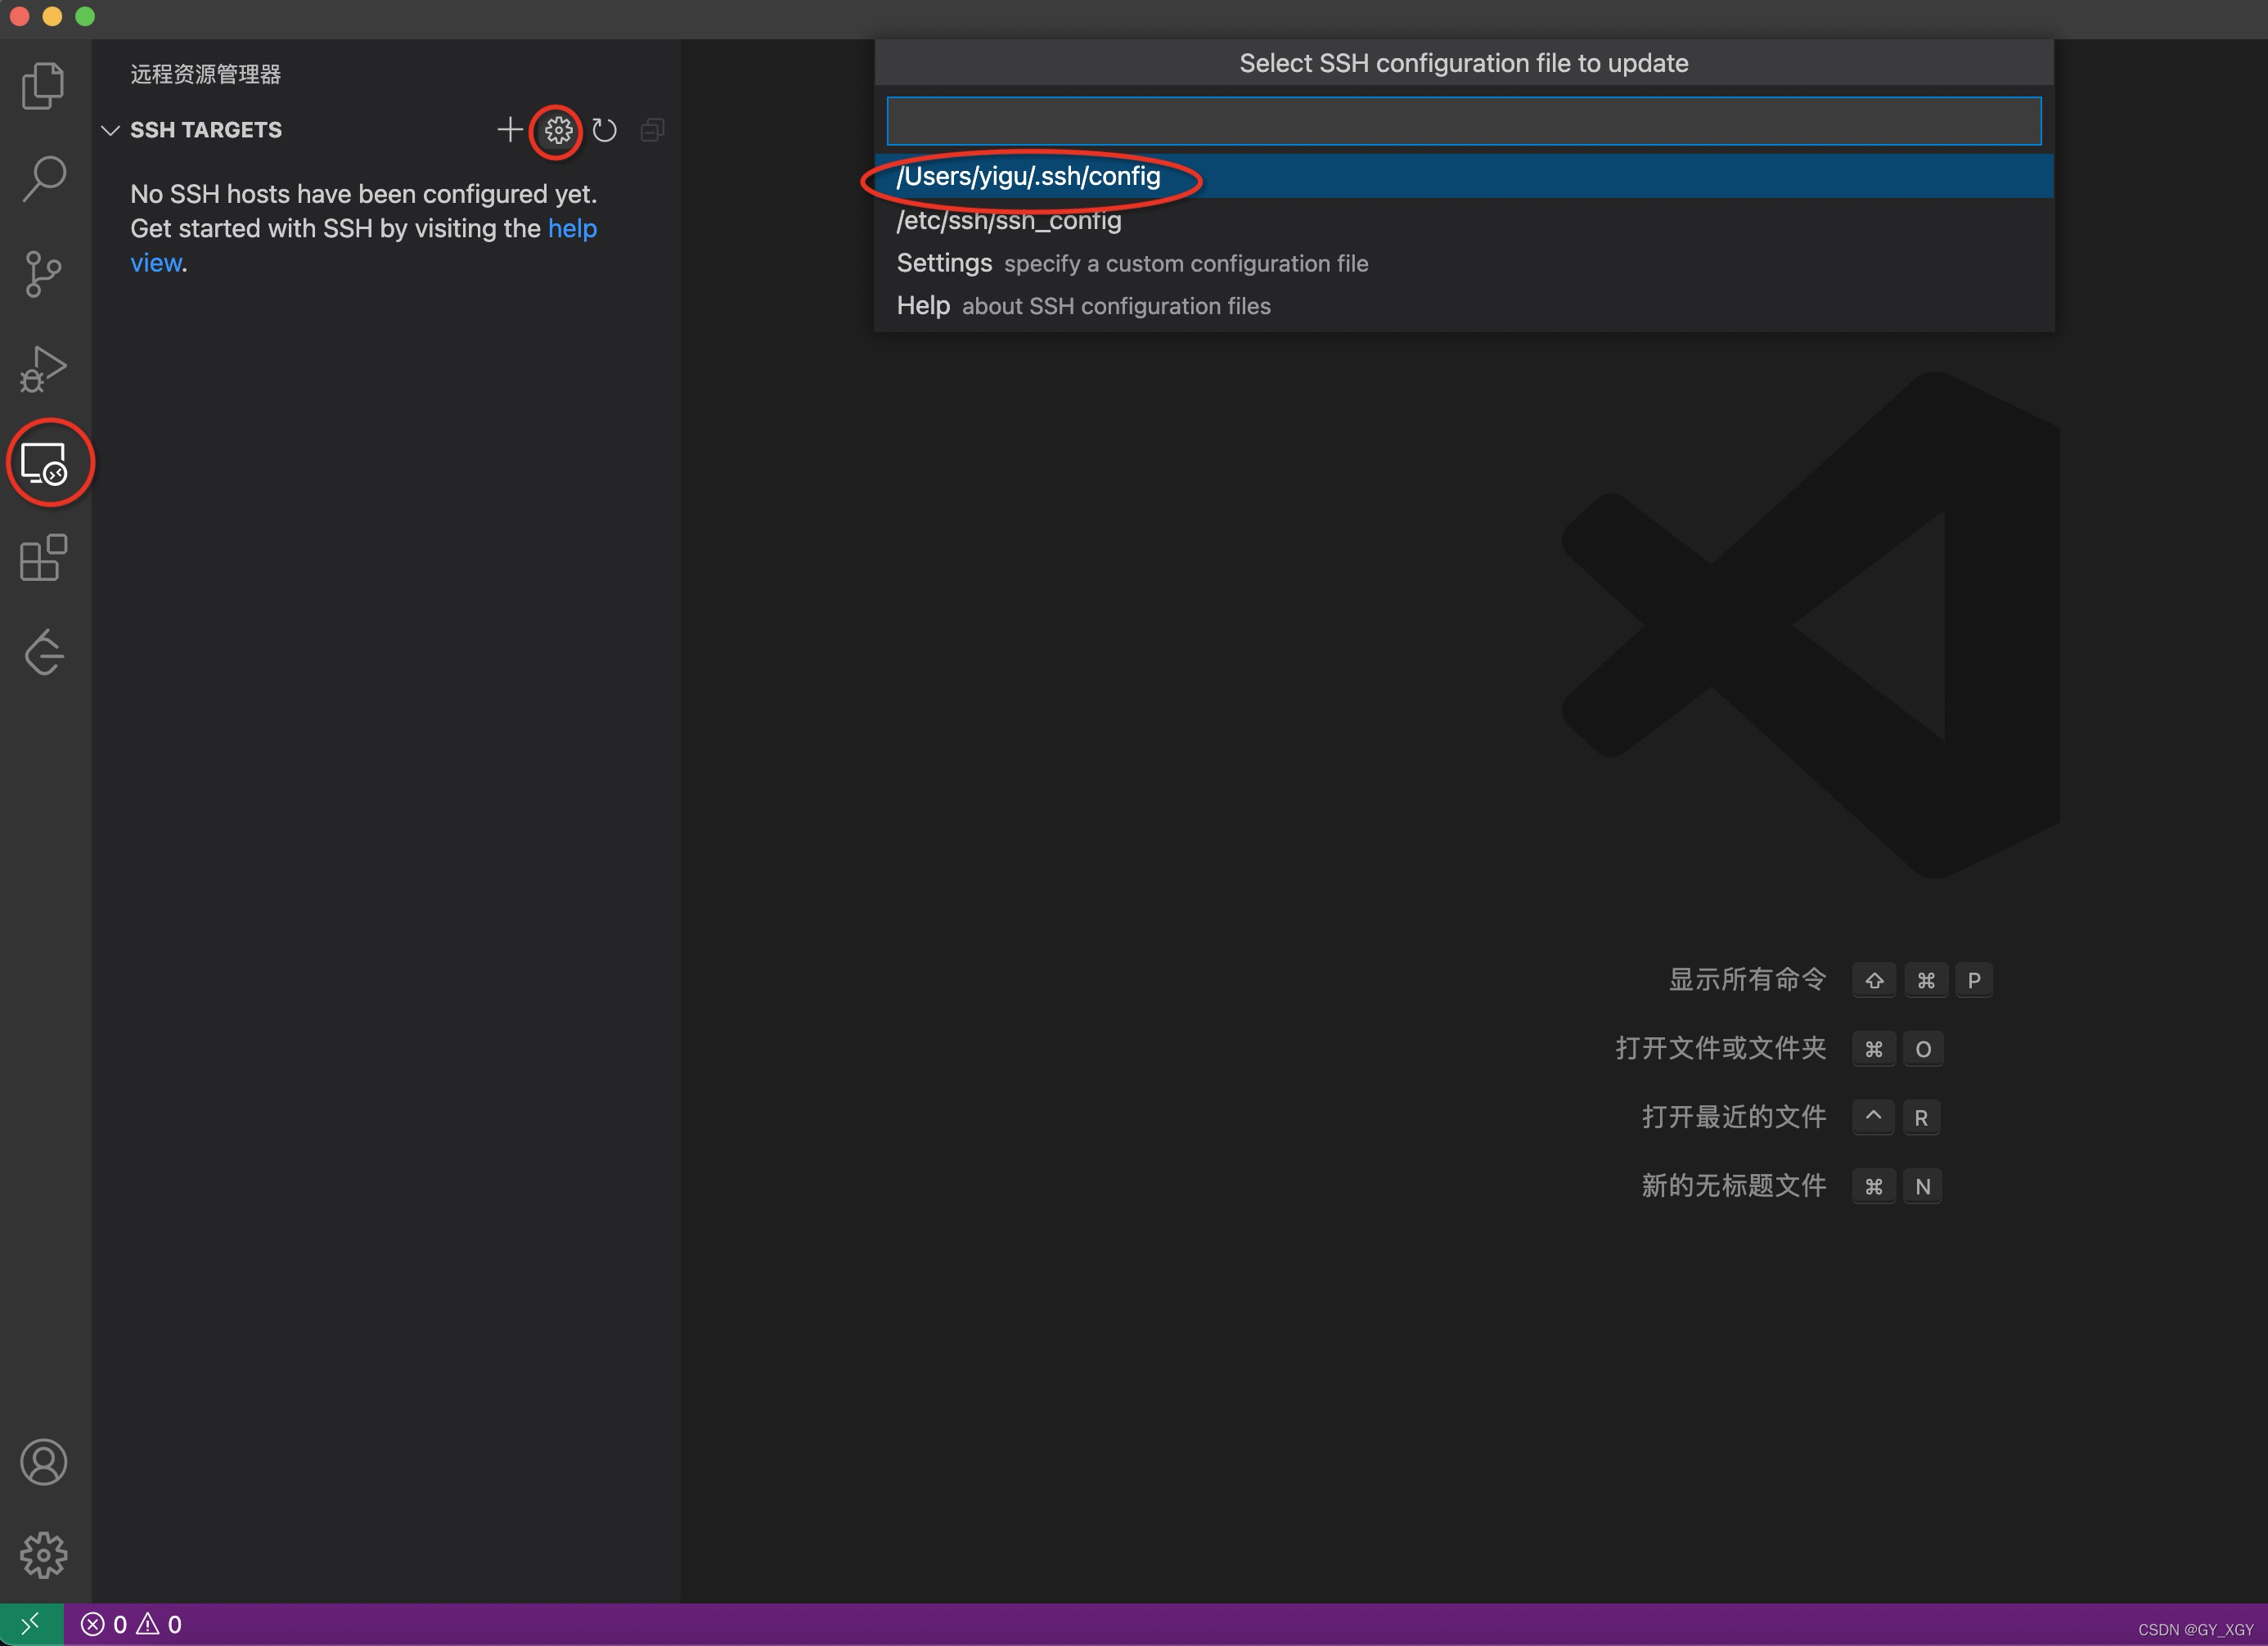Open the Remote Explorer view

(x=45, y=463)
